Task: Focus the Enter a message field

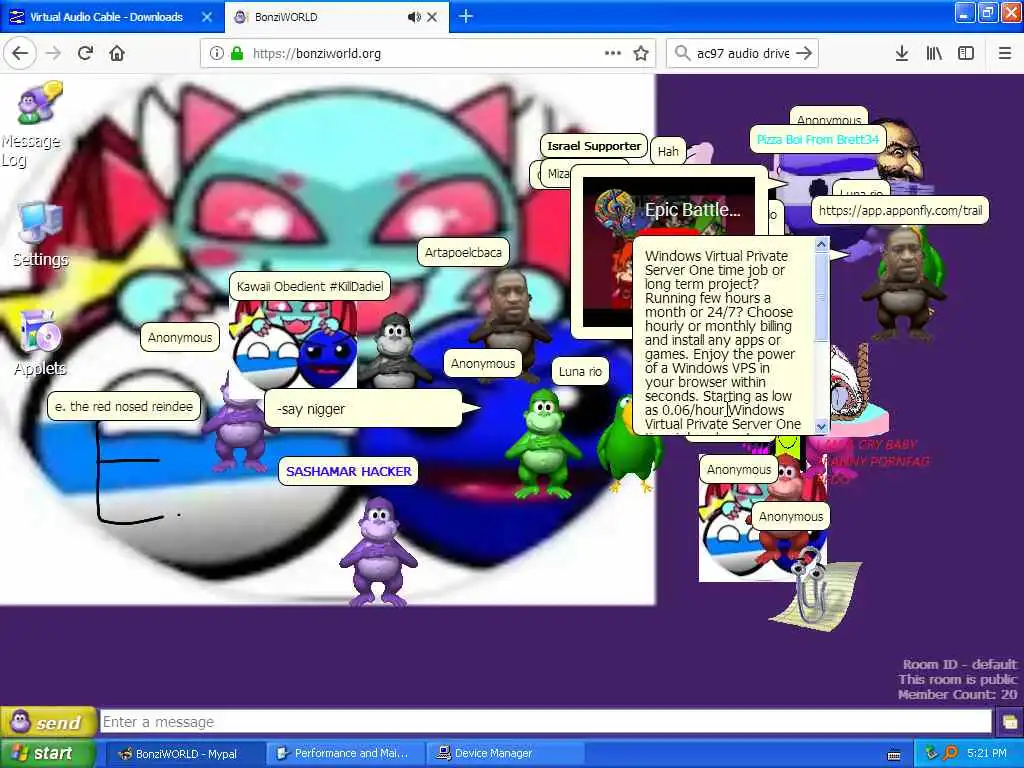Action: [546, 722]
